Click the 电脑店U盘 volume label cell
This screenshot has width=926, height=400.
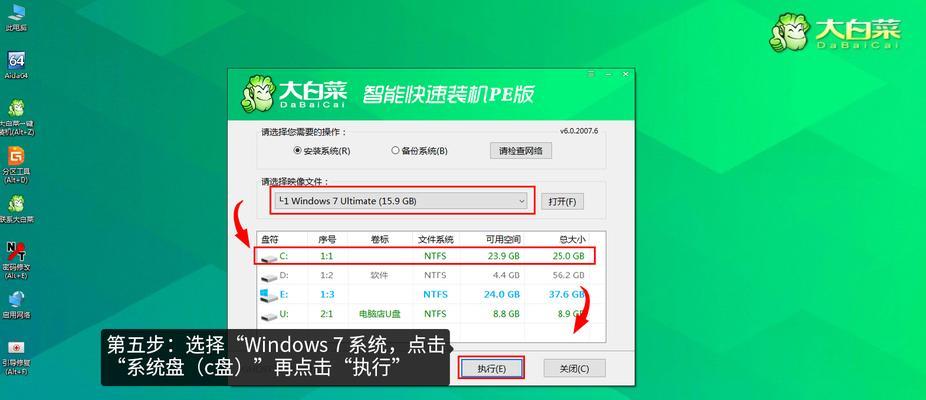tap(379, 314)
